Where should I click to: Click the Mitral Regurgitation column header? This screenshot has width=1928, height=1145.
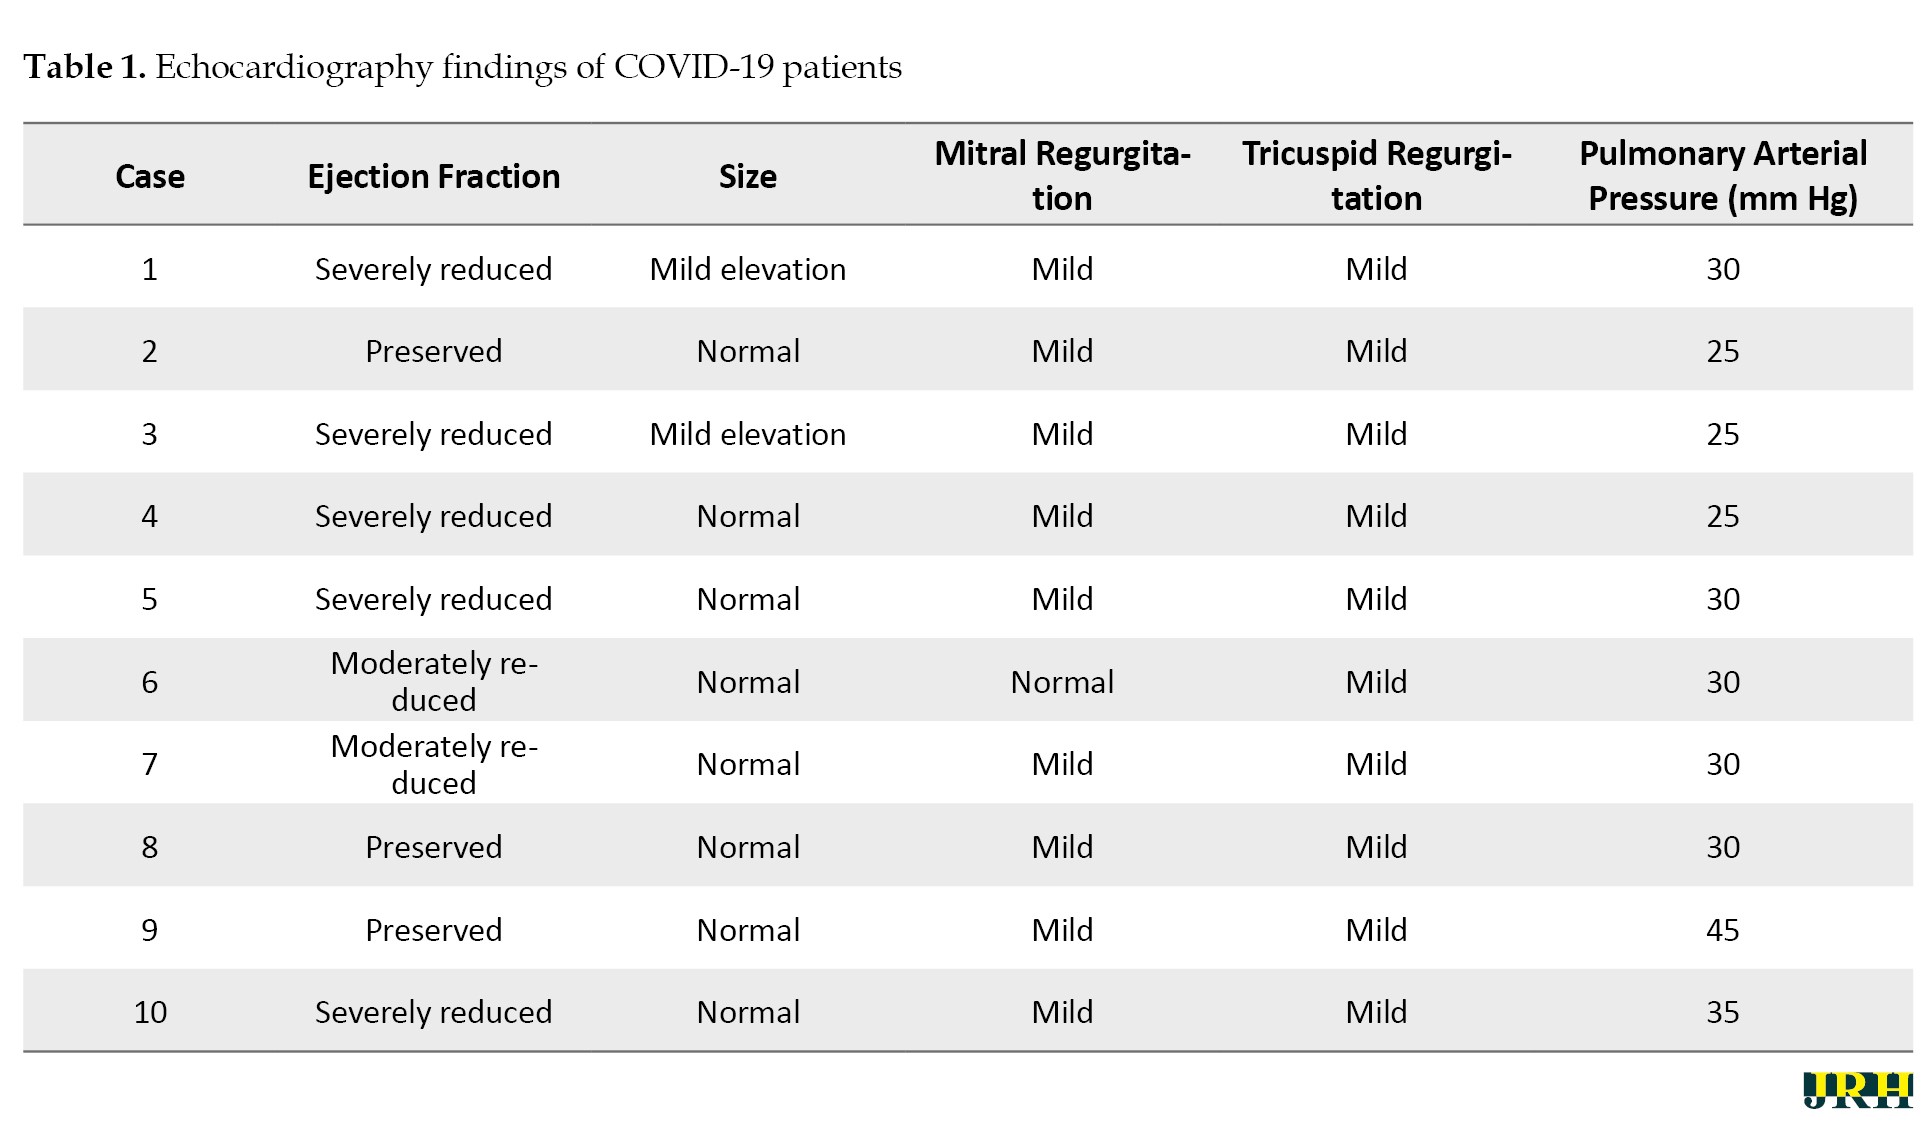[x=1062, y=176]
